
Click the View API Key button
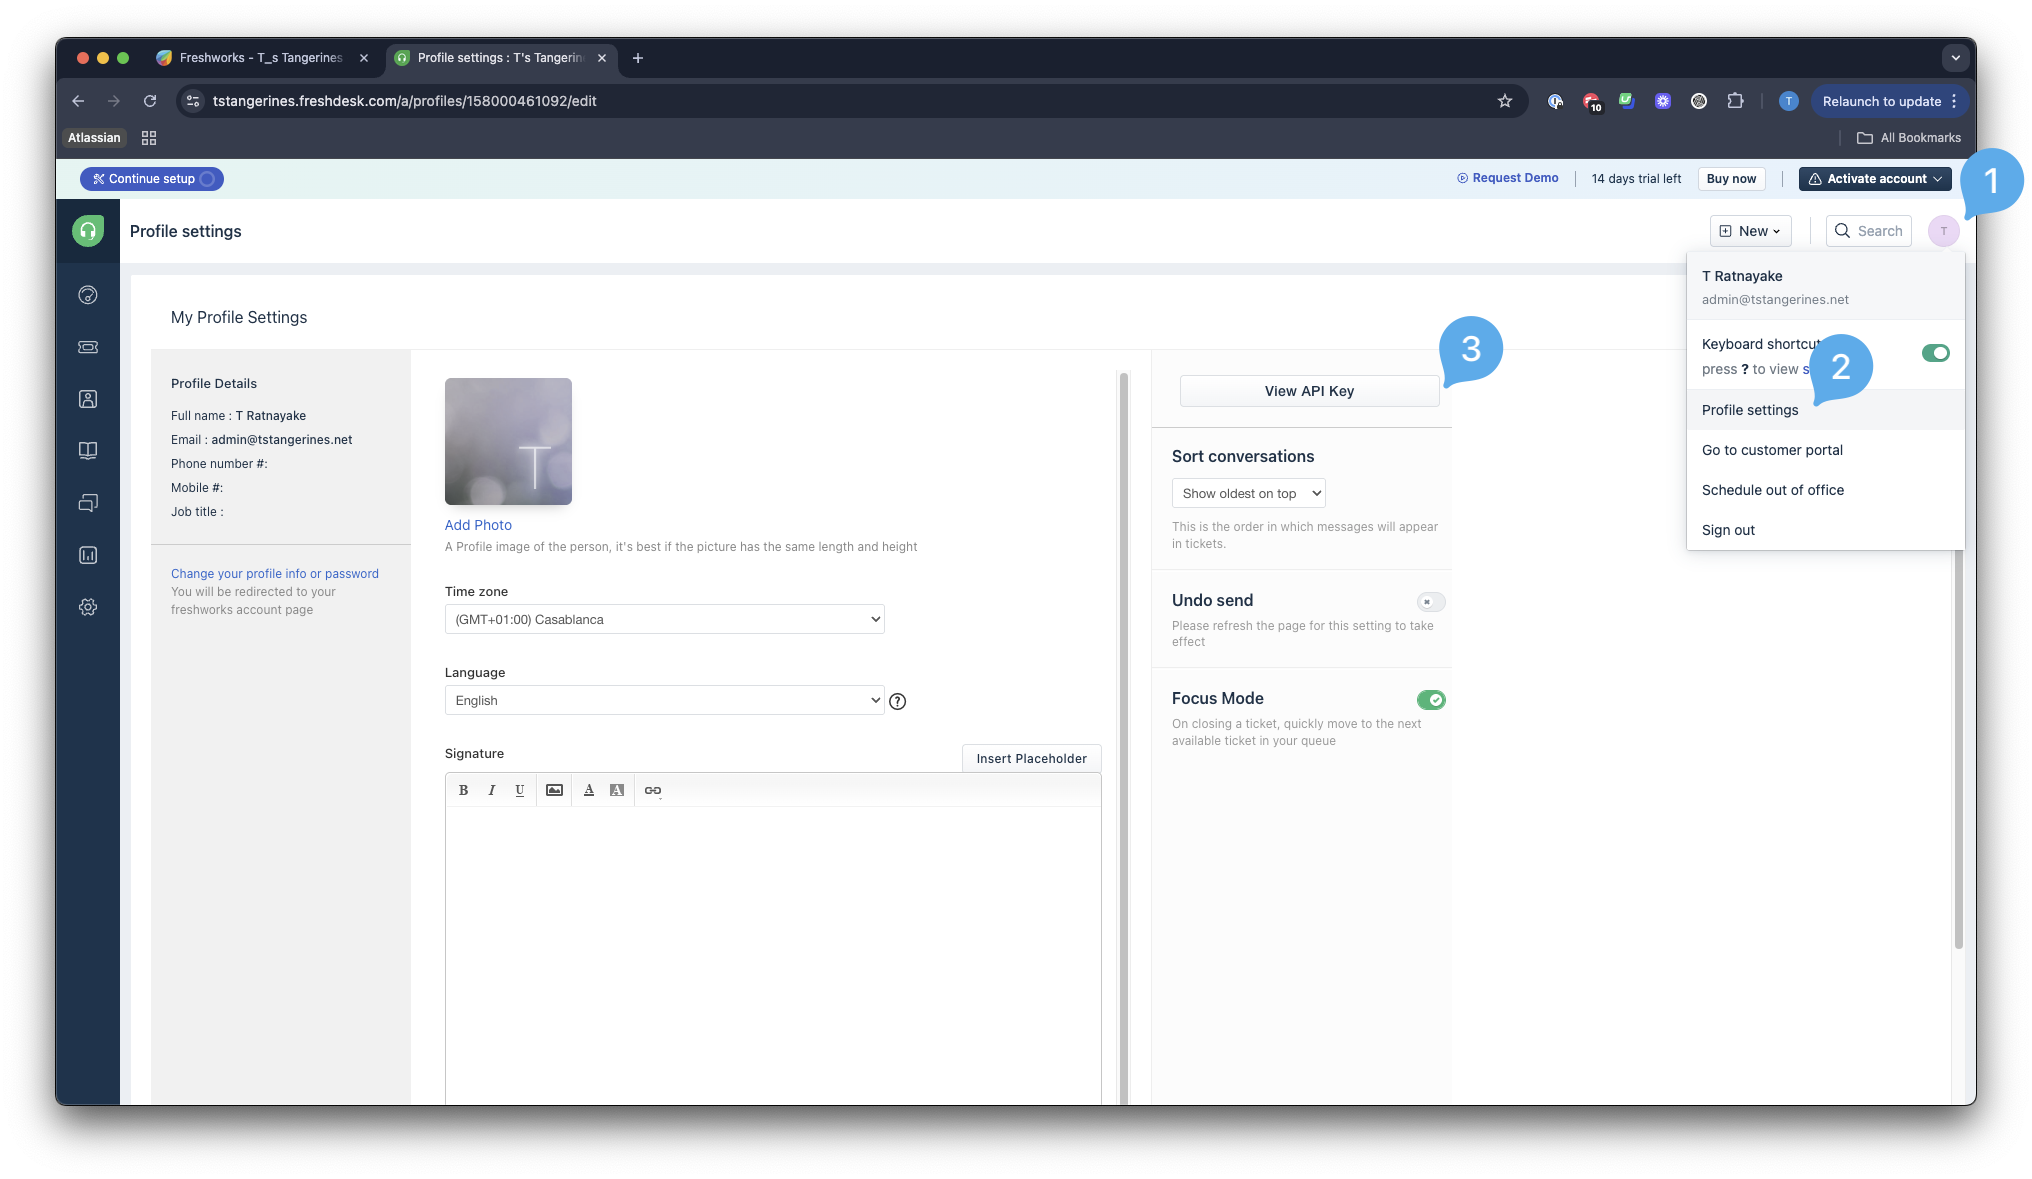point(1309,391)
